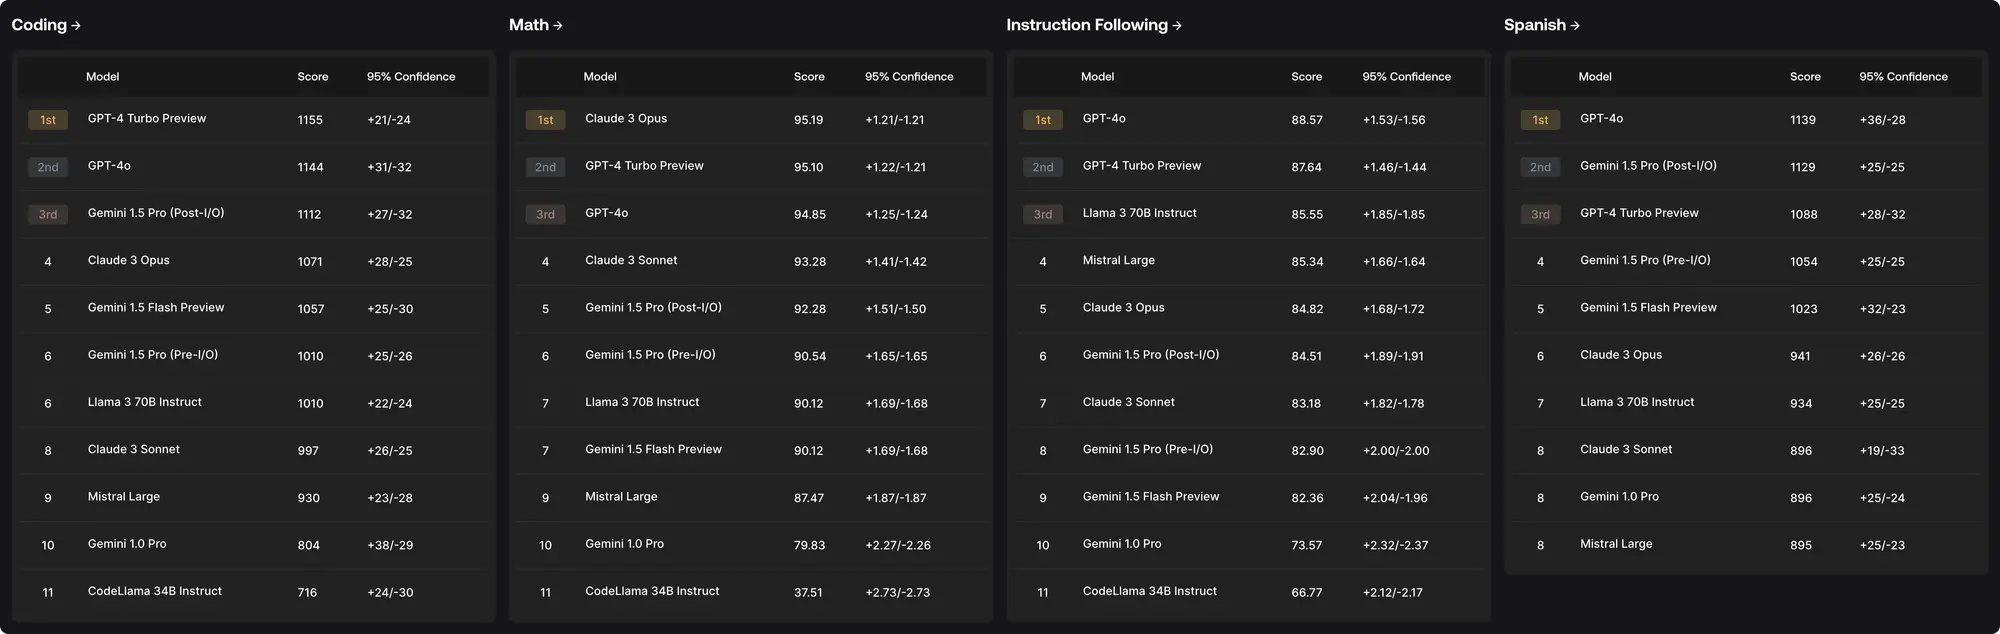Open the Spanish leaderboard heading link

point(1542,25)
